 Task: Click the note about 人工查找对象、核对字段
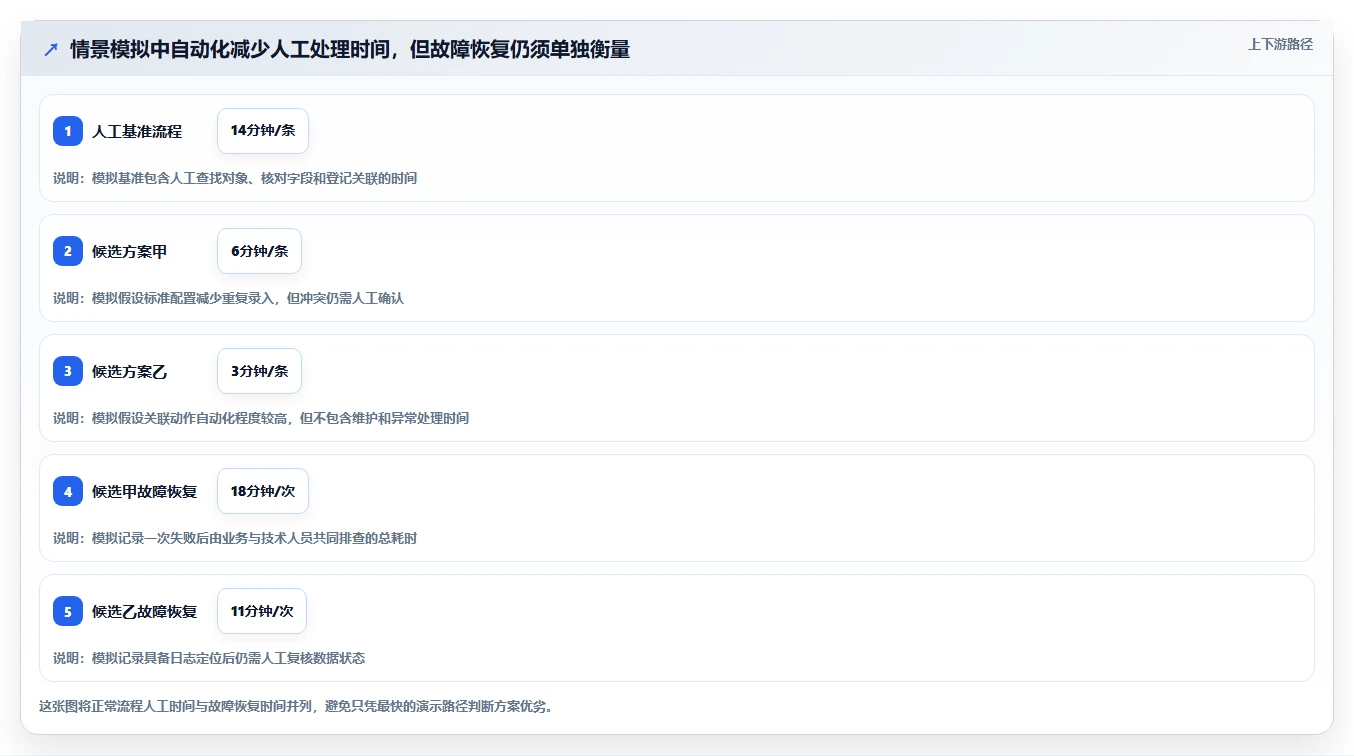tap(235, 178)
